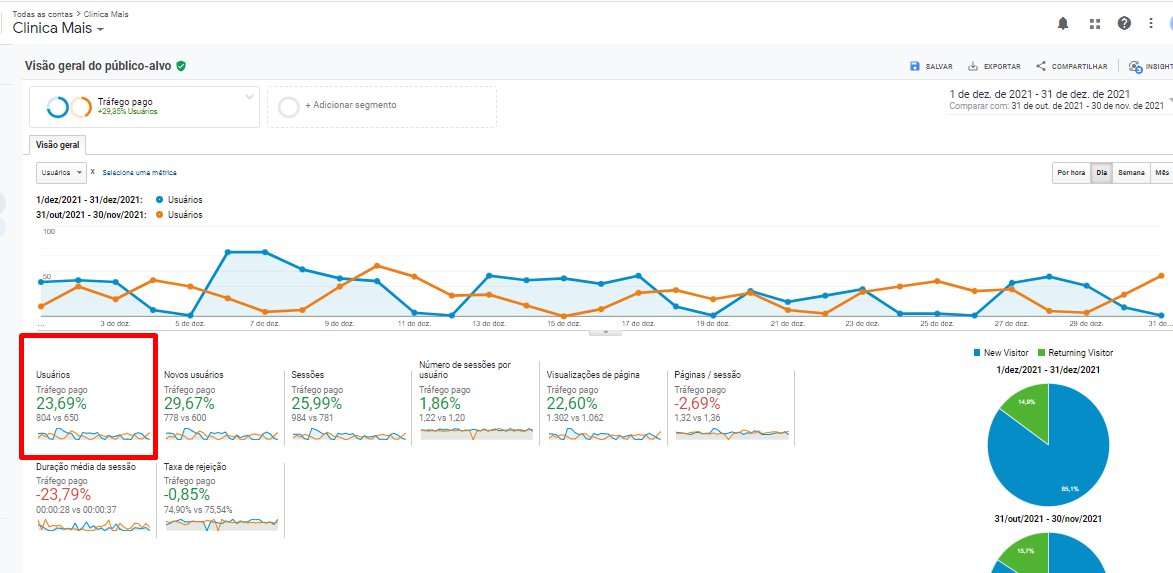Open the Google apps grid icon

tap(1094, 23)
